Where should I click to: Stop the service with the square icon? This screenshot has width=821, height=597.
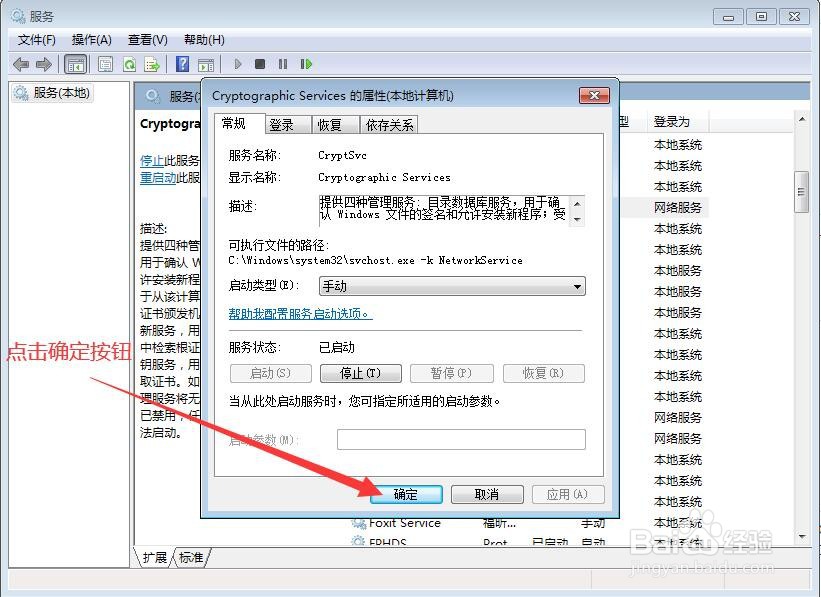point(260,64)
